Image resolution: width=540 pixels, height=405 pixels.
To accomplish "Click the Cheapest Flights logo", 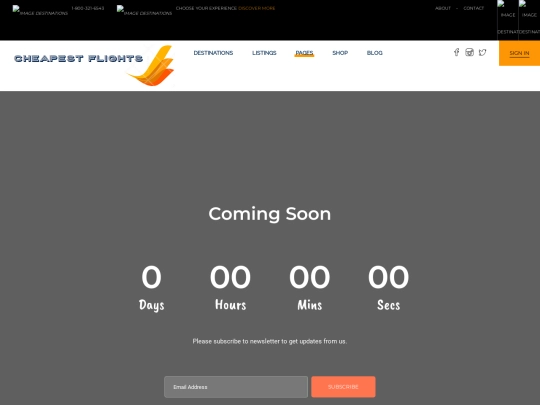I will 94,65.
